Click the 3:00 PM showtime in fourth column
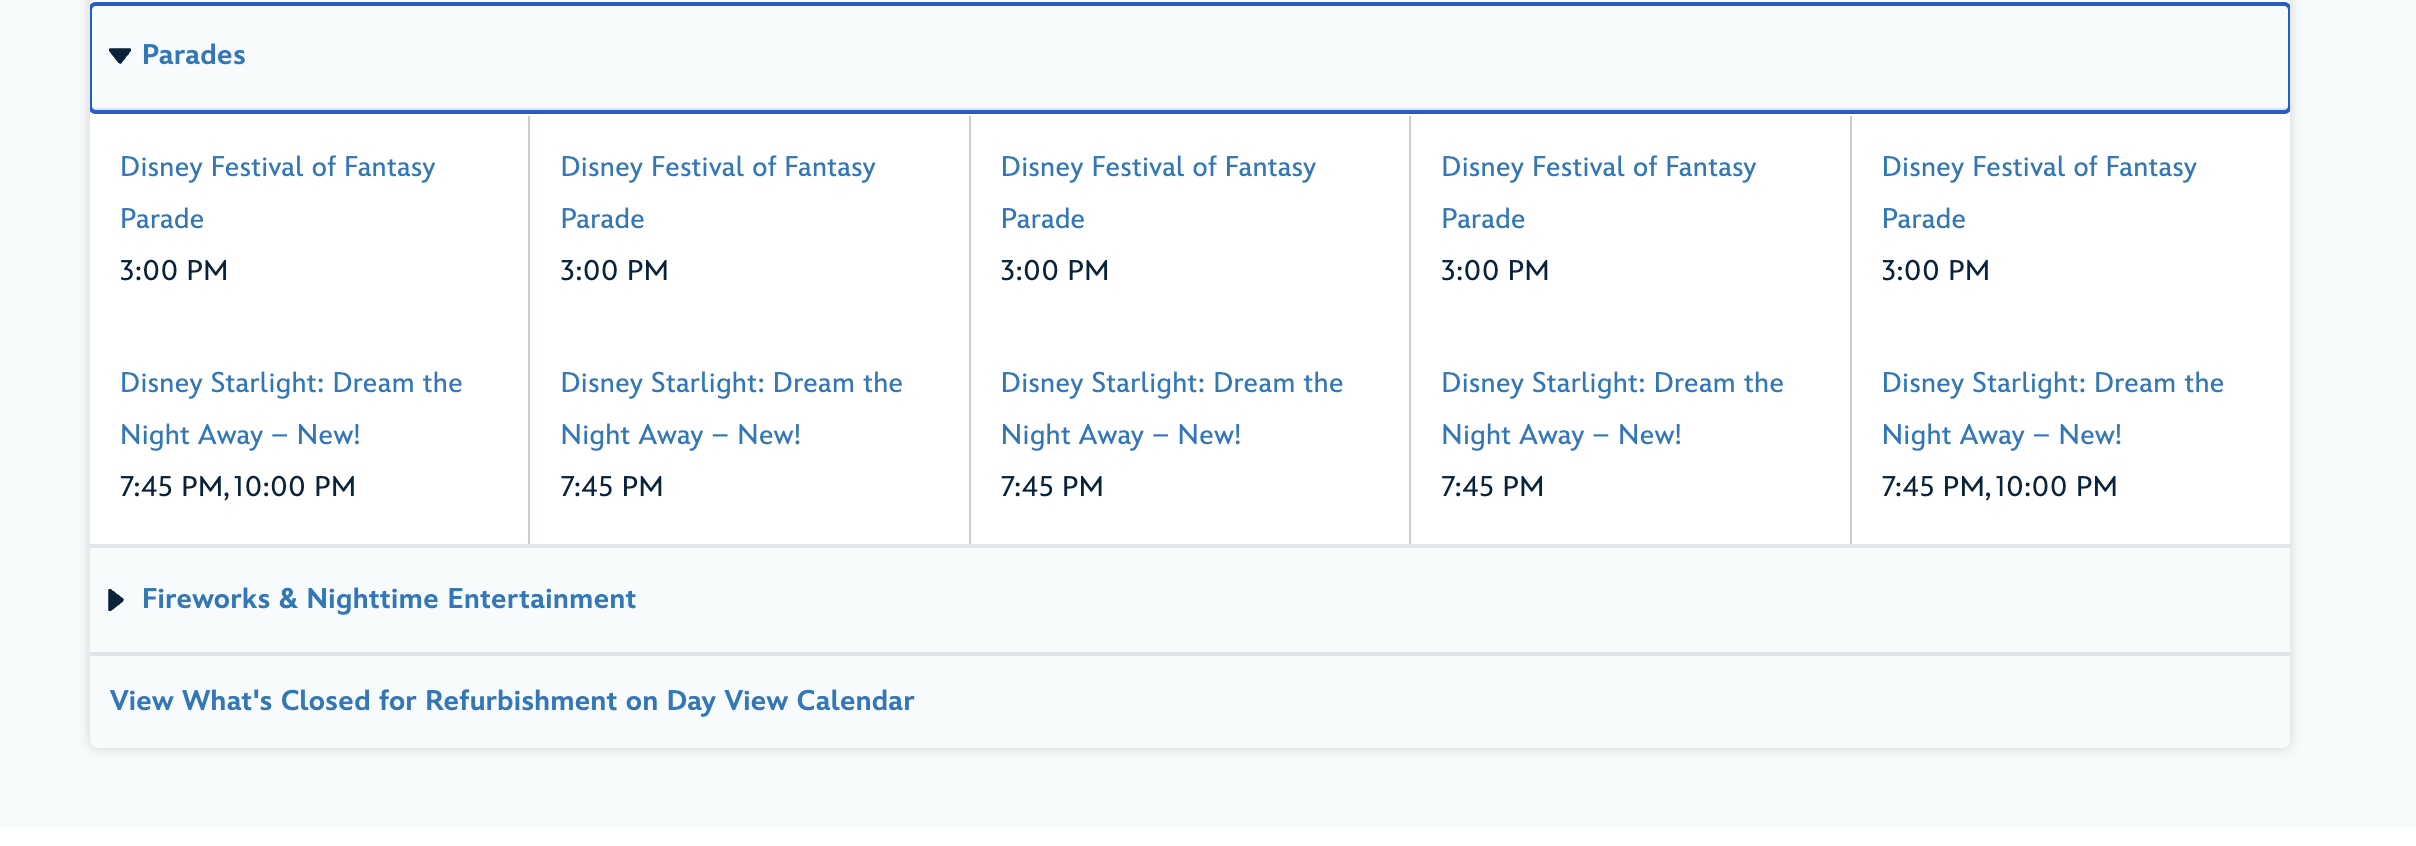 (1494, 271)
